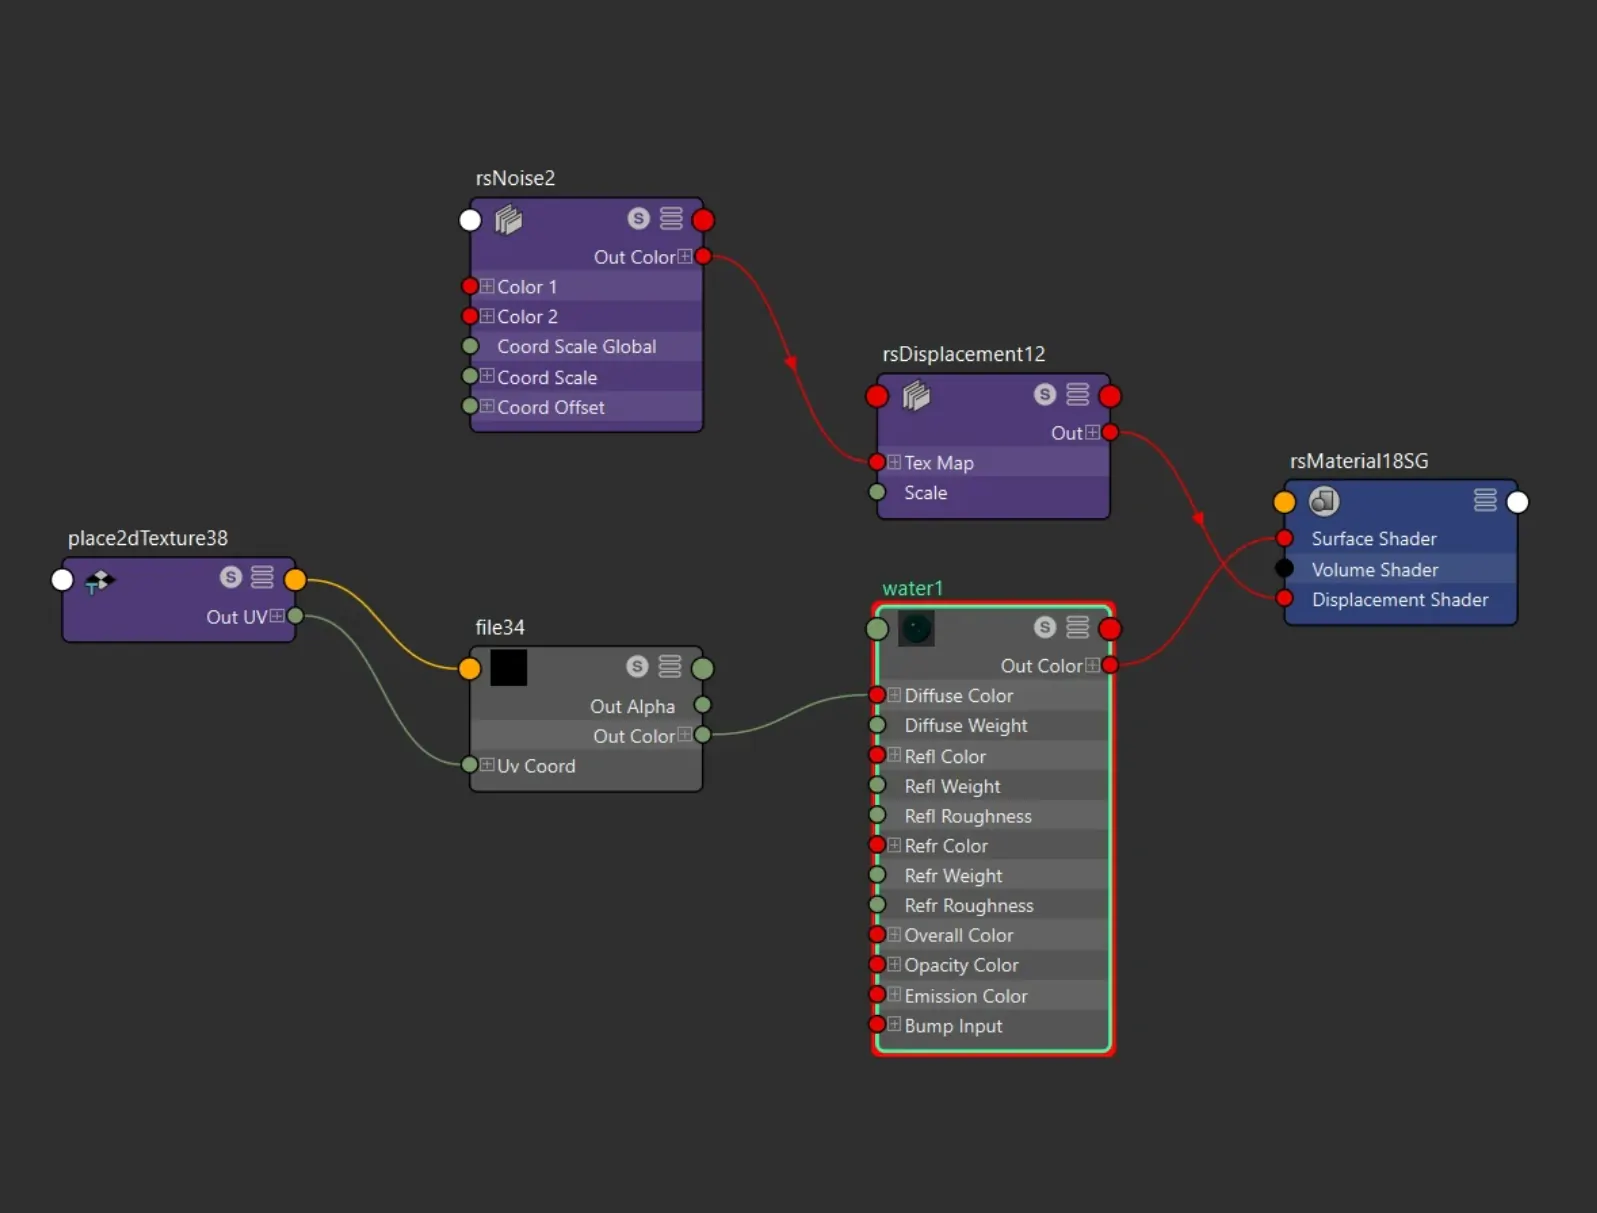Click the black swatch on file34 node
The width and height of the screenshot is (1597, 1213).
tap(508, 667)
